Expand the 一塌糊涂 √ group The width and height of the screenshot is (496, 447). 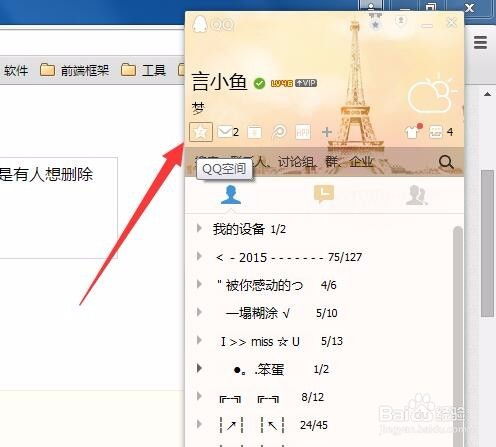click(x=199, y=312)
